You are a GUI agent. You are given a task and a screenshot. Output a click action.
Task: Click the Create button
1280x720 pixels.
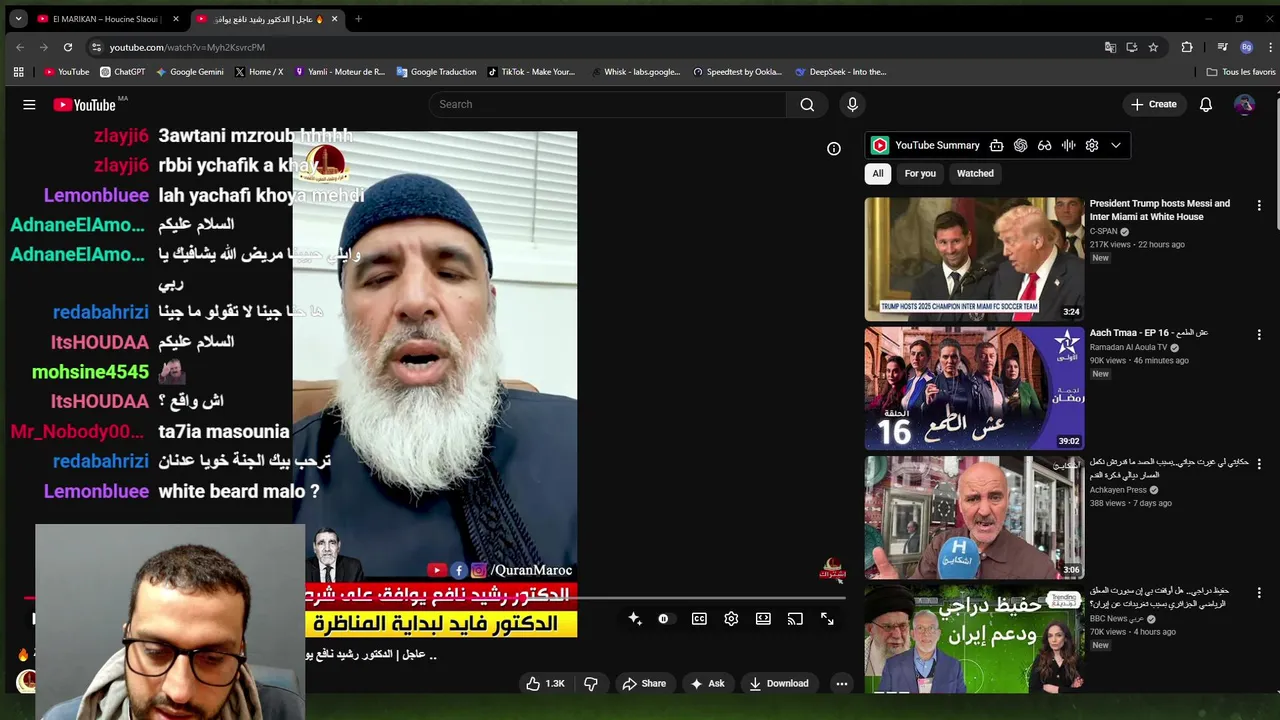click(x=1153, y=104)
